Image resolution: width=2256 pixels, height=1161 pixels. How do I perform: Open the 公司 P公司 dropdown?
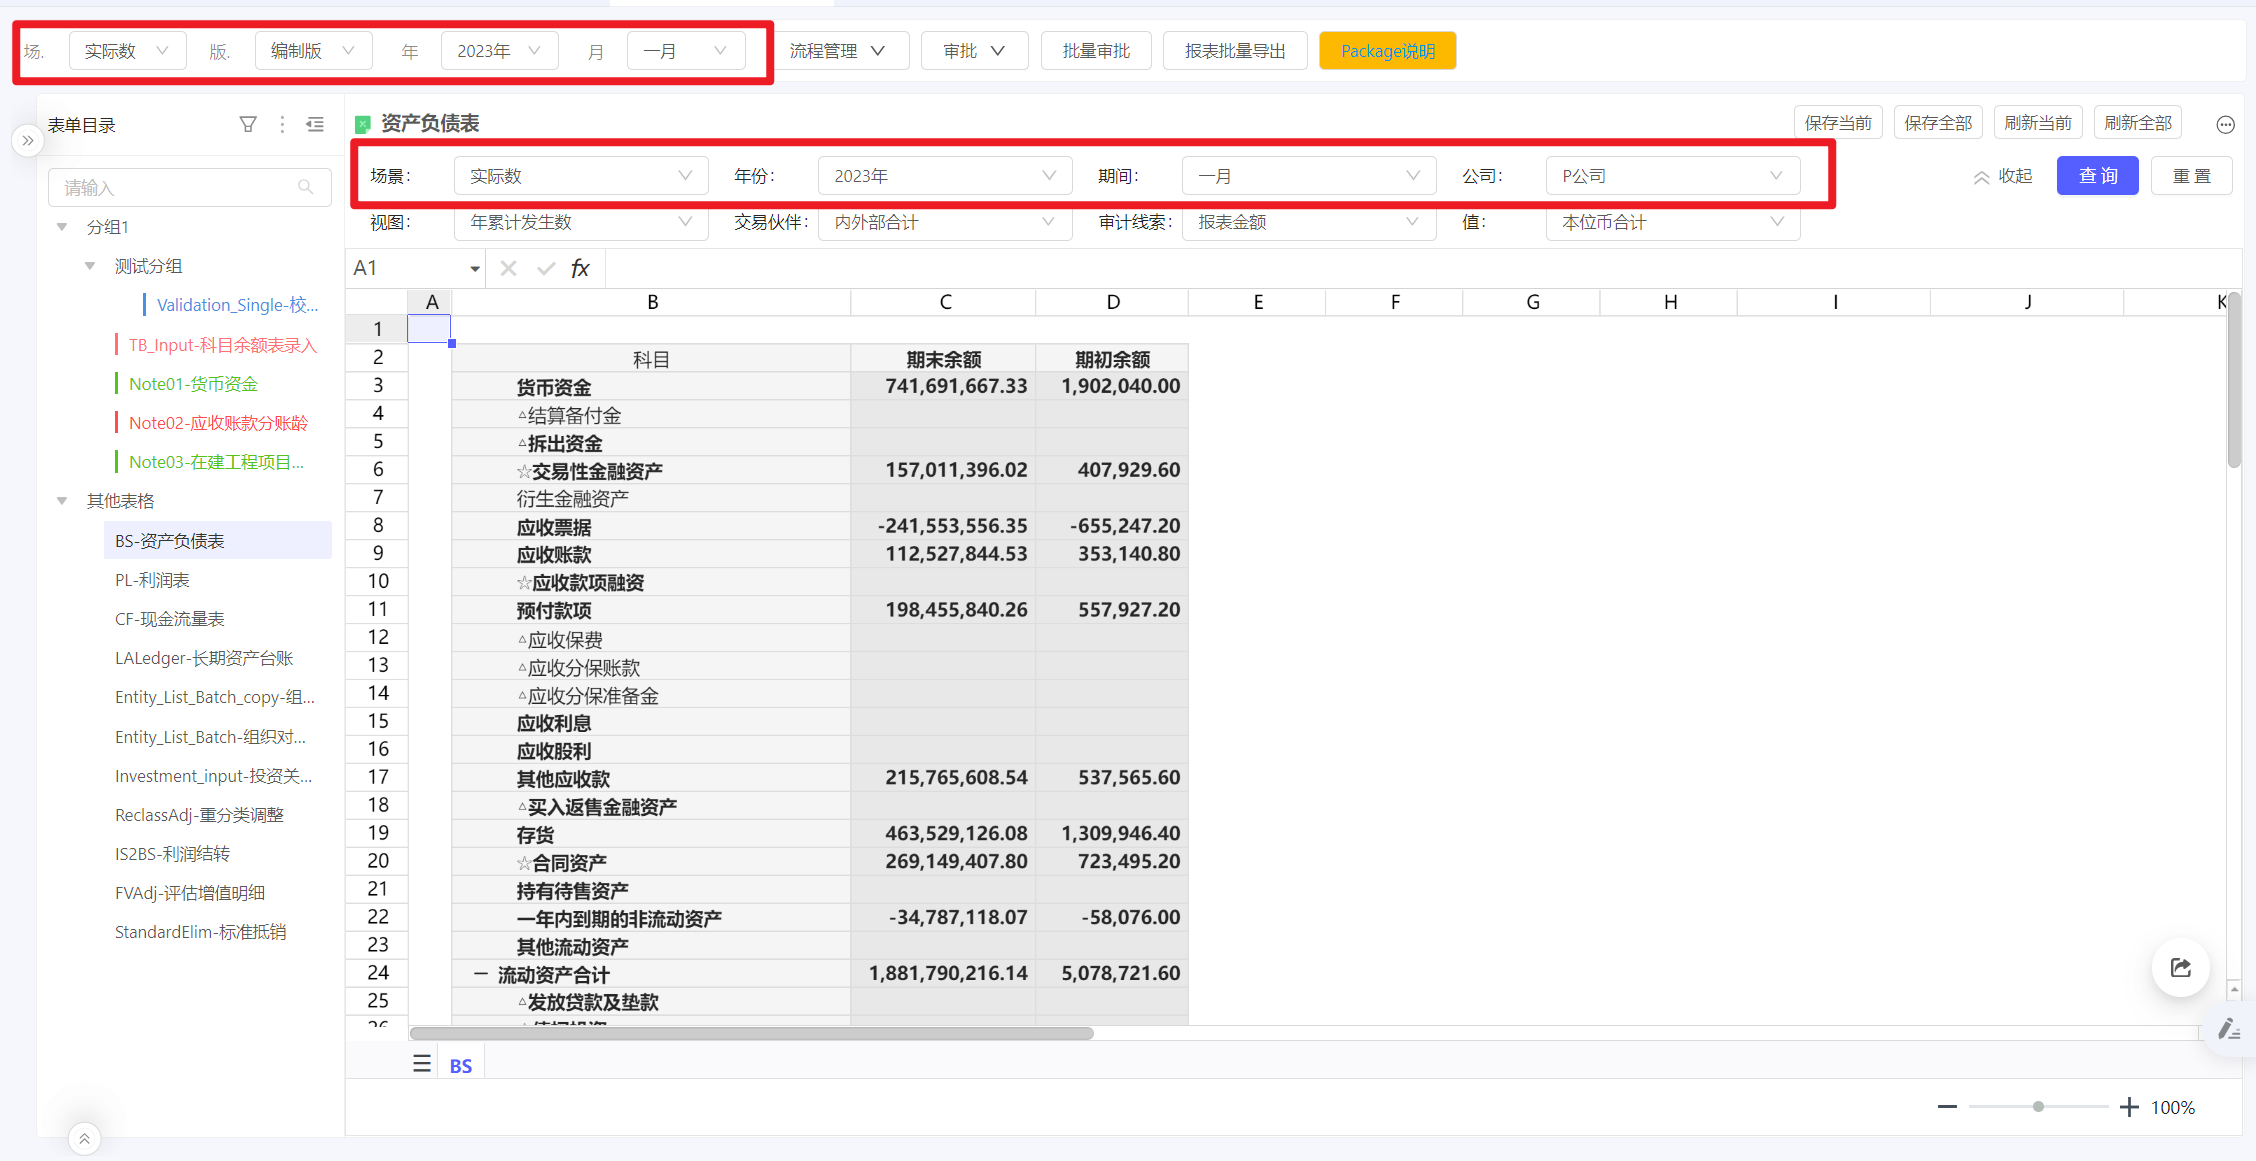coord(1672,176)
